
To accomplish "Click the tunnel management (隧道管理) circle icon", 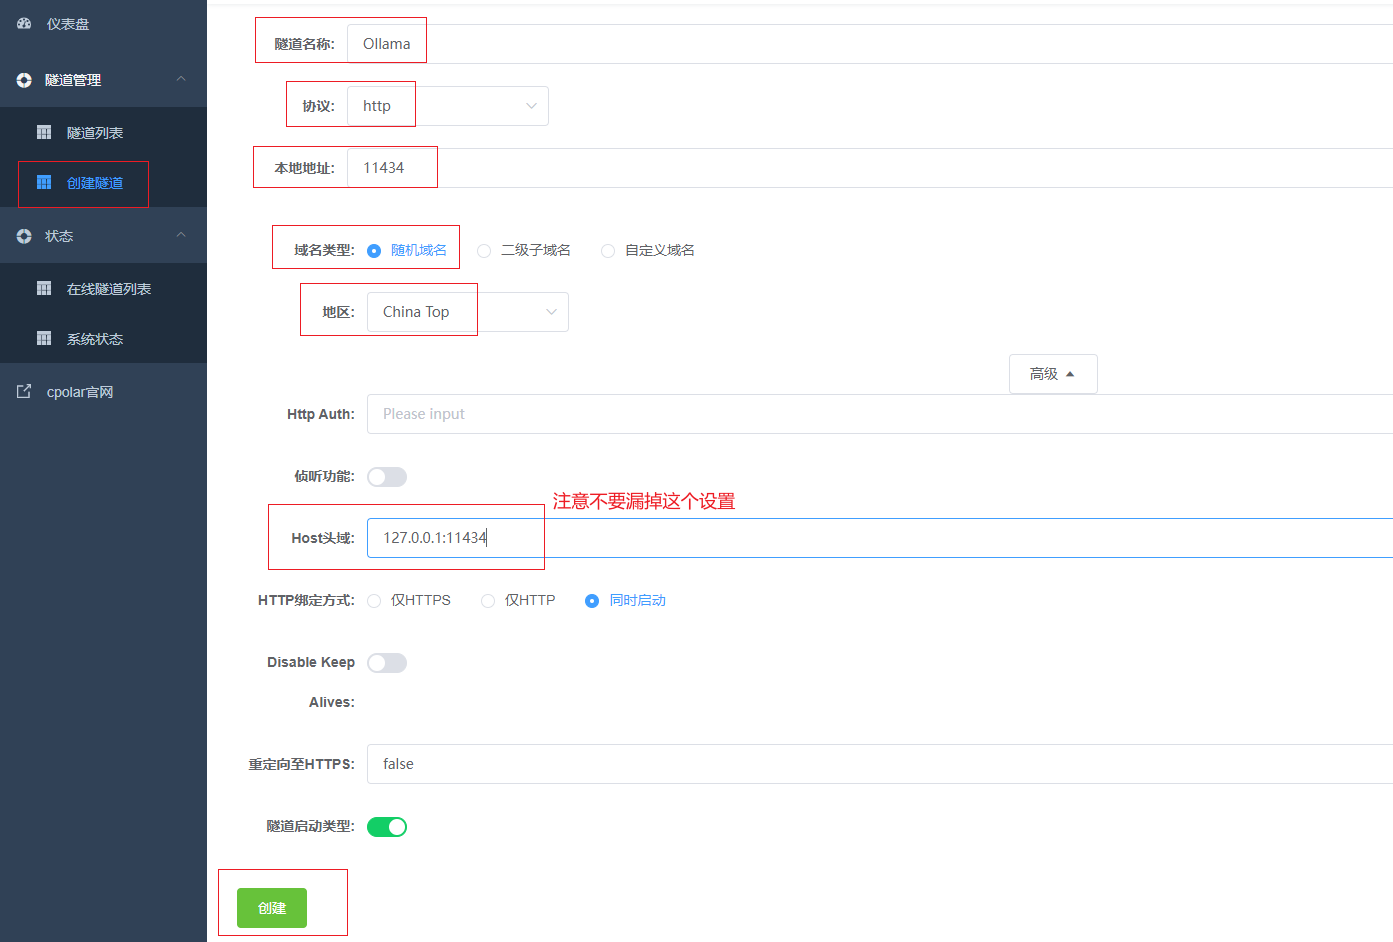I will (24, 80).
